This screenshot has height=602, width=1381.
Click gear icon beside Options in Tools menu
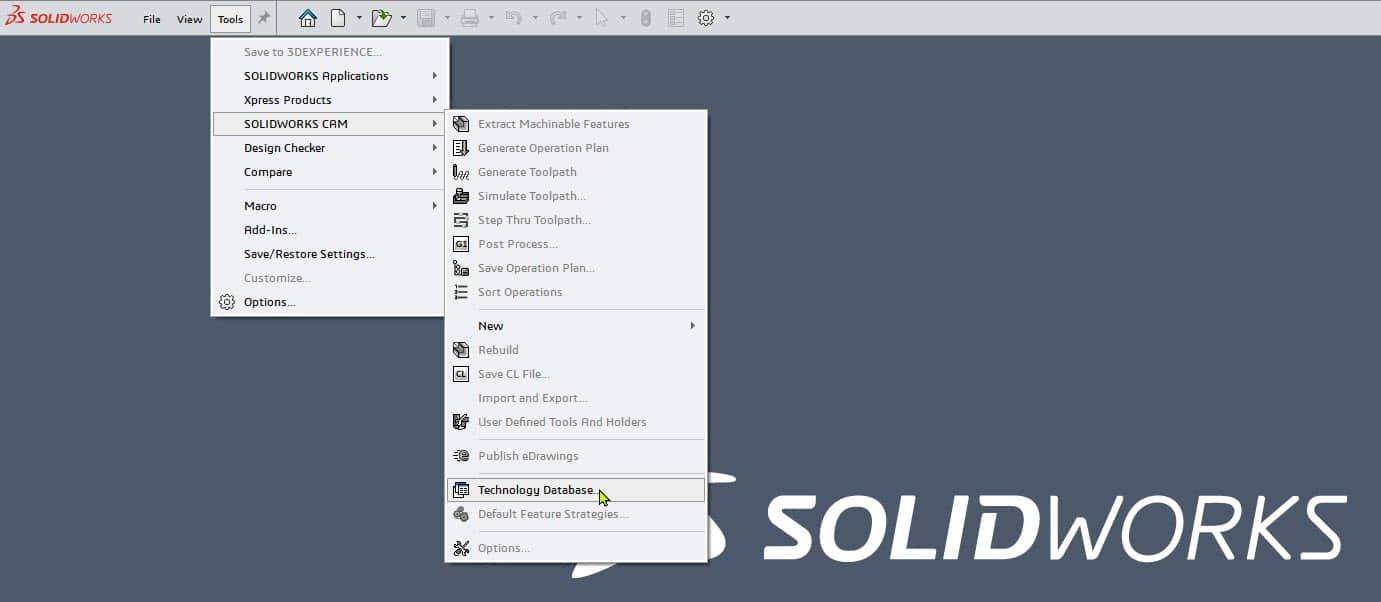(227, 302)
